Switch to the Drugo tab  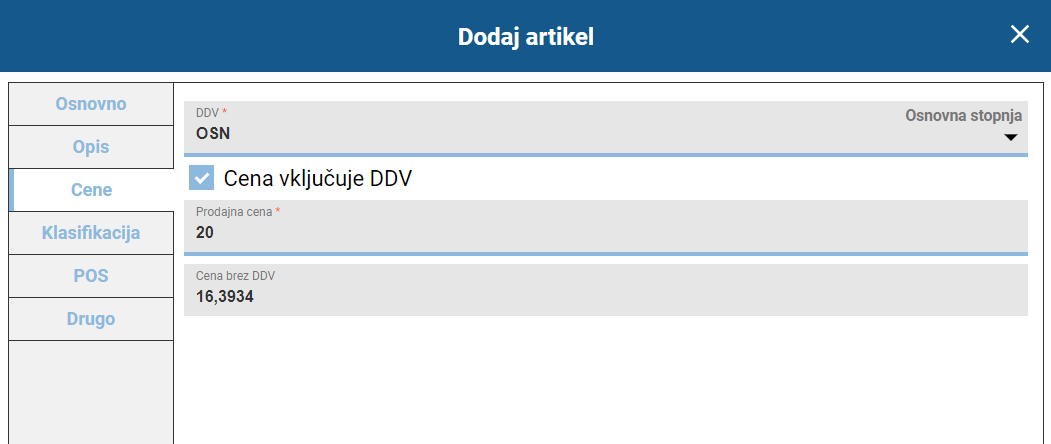[x=91, y=319]
